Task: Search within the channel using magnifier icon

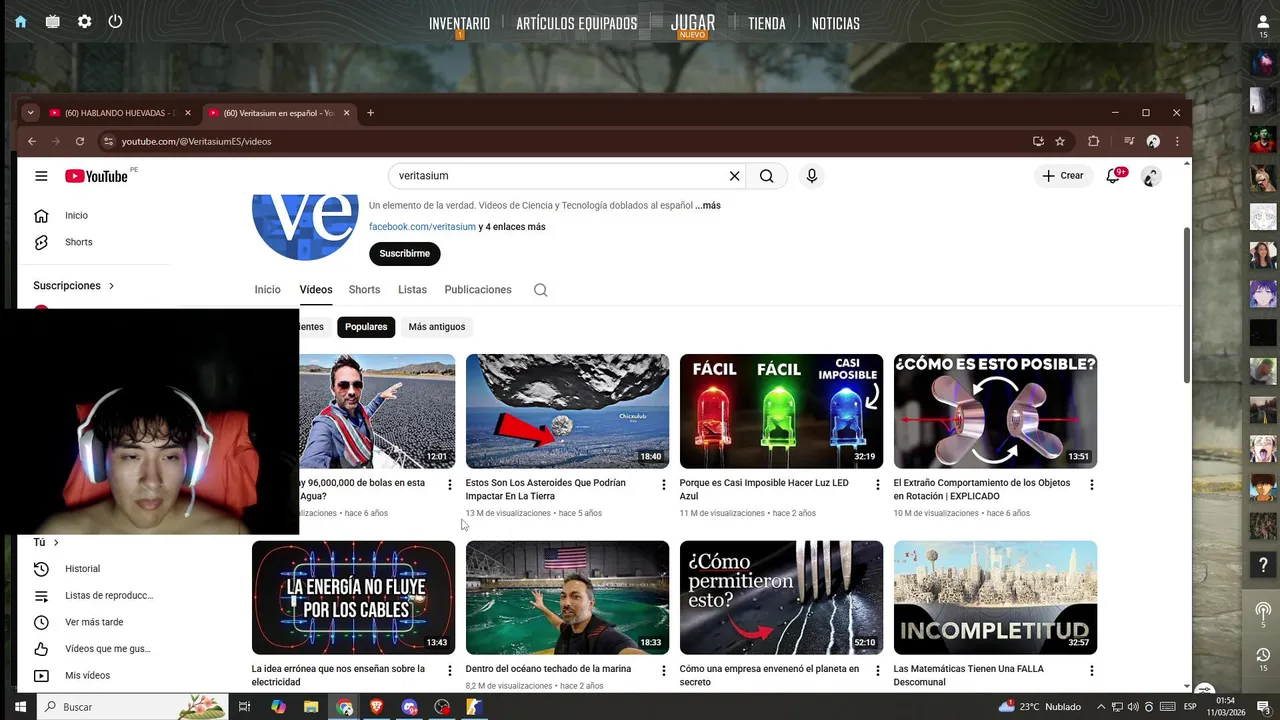Action: coord(541,290)
